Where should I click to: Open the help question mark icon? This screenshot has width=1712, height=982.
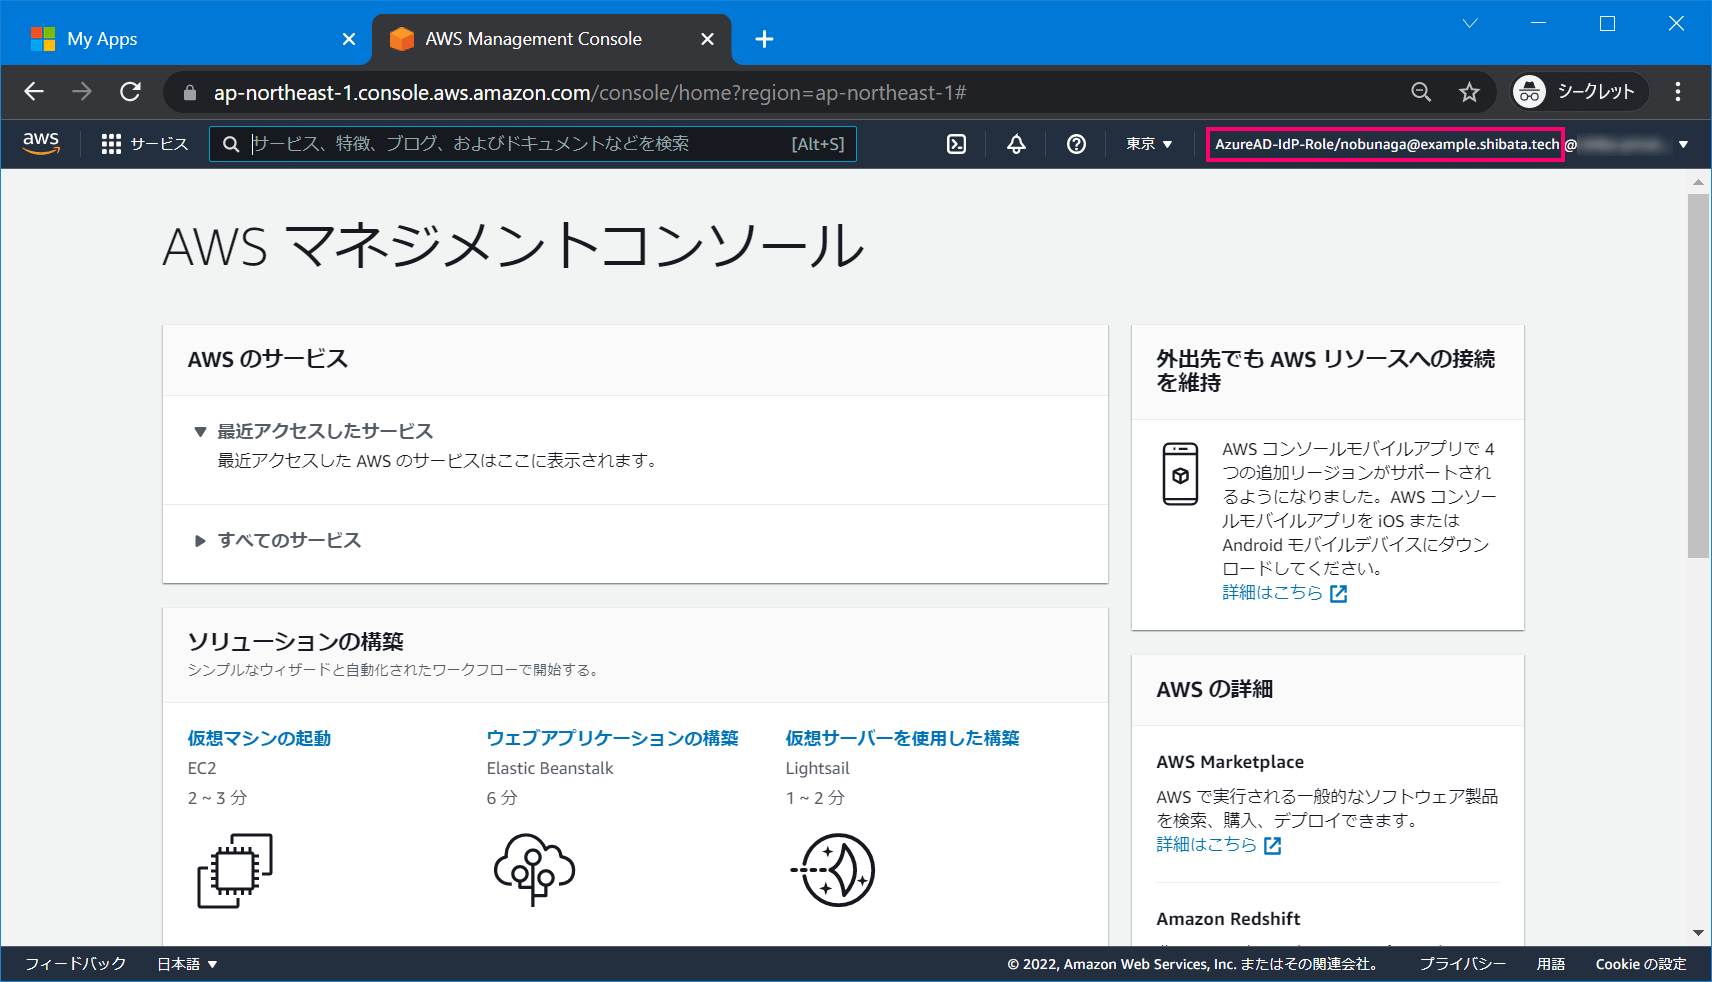[1076, 144]
